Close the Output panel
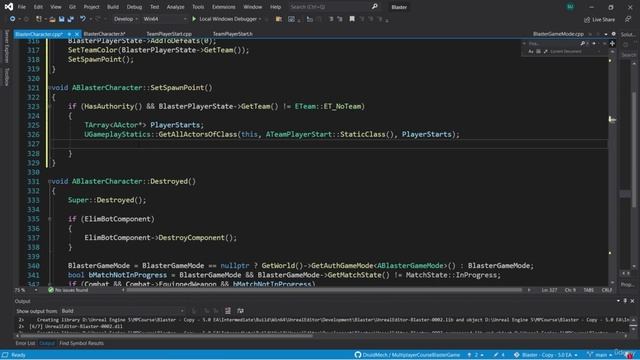The height and width of the screenshot is (360, 640). [x=633, y=301]
